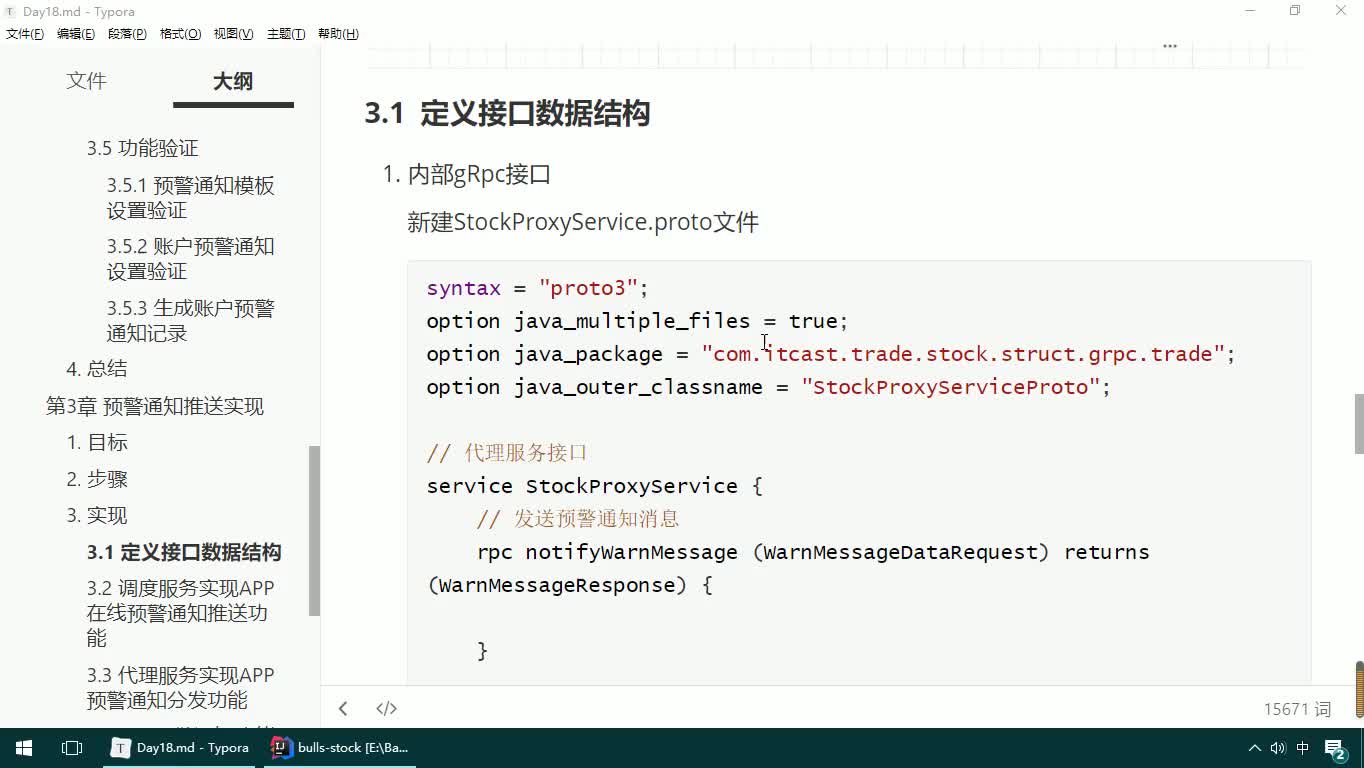Click line 新建StockProxyService.proto文件
The image size is (1364, 768).
tap(583, 222)
